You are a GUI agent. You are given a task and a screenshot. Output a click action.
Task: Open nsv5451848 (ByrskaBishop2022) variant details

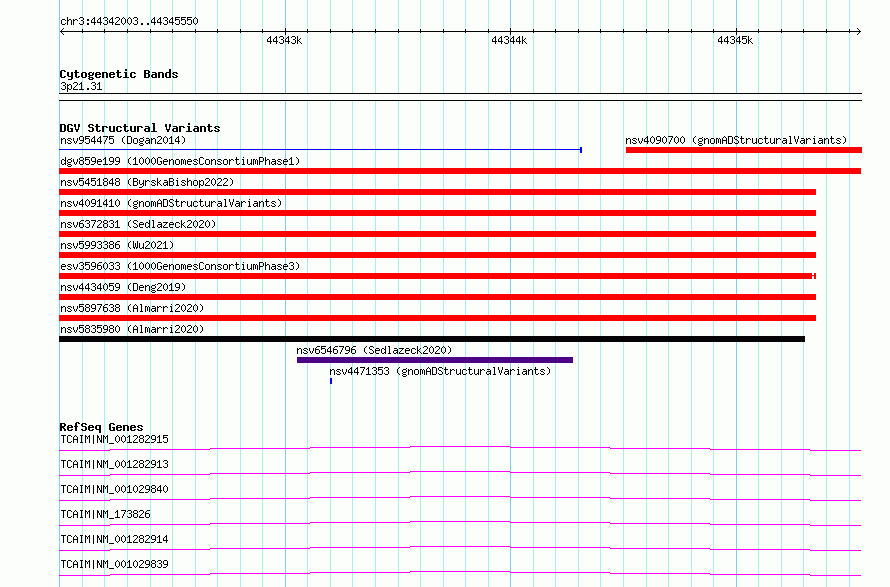[x=147, y=182]
